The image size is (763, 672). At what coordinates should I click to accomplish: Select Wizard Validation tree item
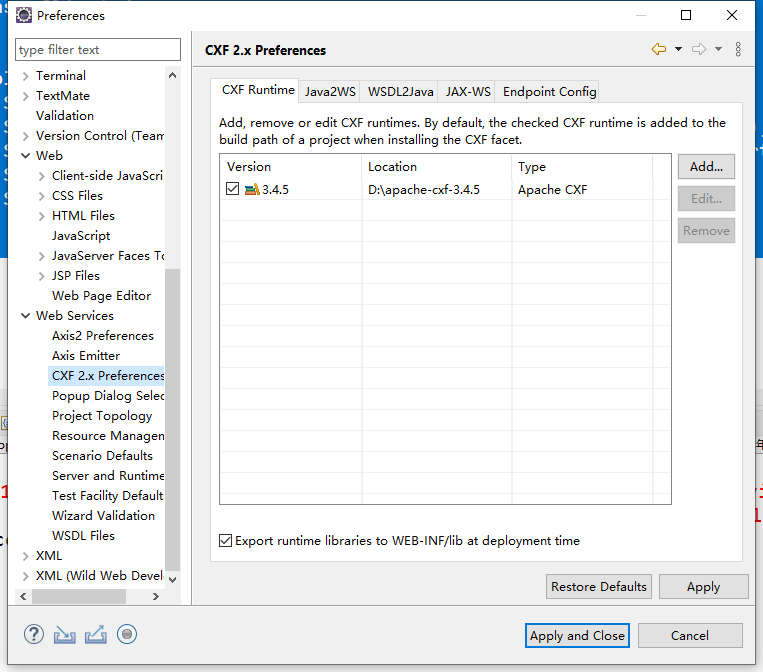point(103,516)
